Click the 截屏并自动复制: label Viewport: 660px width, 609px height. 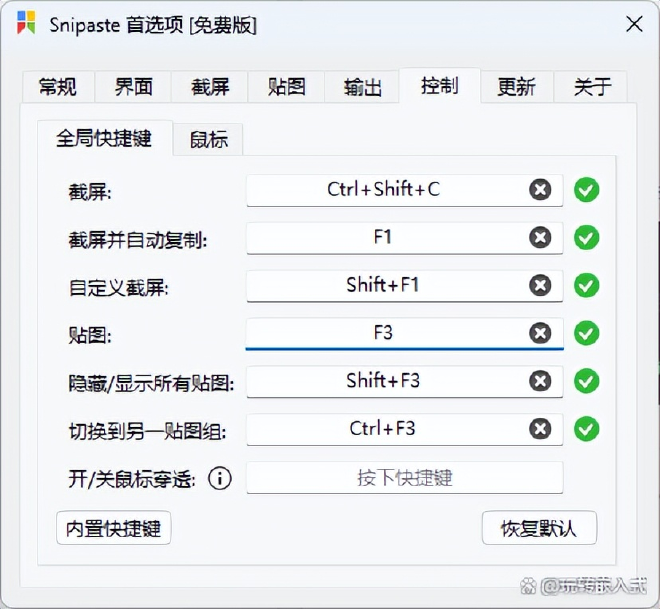pyautogui.click(x=138, y=240)
